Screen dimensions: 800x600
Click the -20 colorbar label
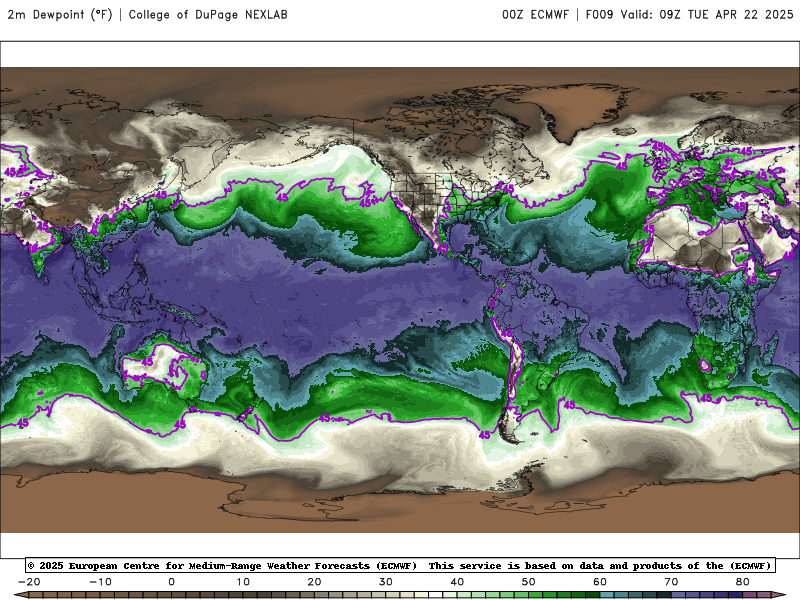(x=29, y=582)
